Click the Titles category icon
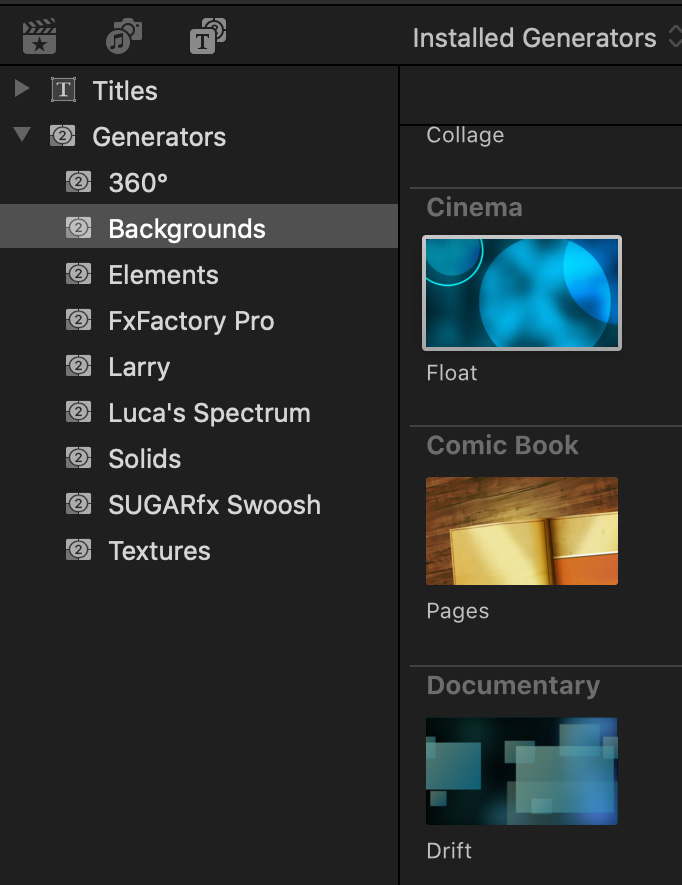682x885 pixels. (63, 91)
